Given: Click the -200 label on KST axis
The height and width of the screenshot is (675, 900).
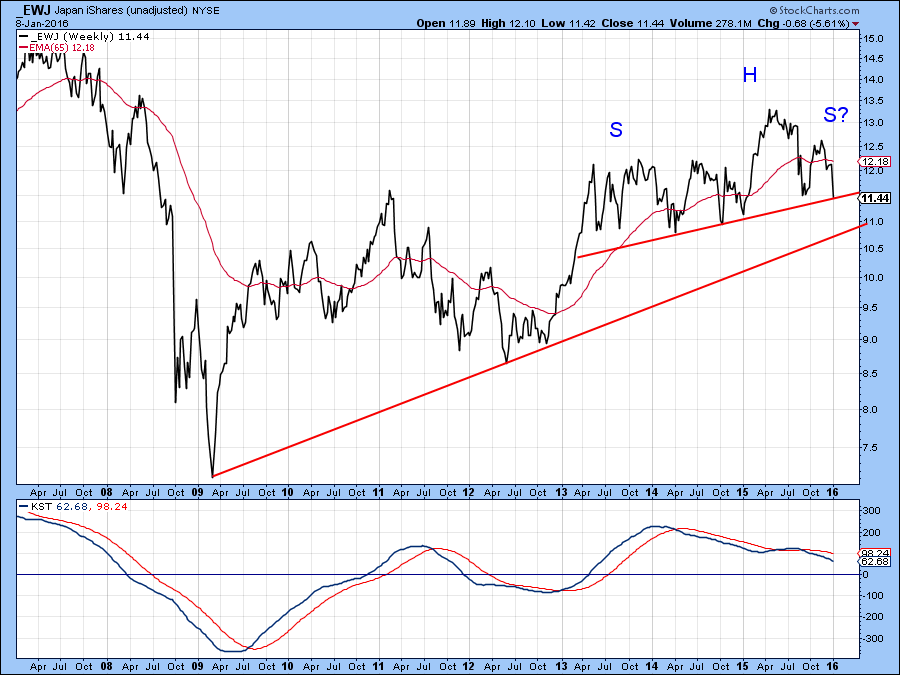Looking at the screenshot, I should [x=871, y=616].
